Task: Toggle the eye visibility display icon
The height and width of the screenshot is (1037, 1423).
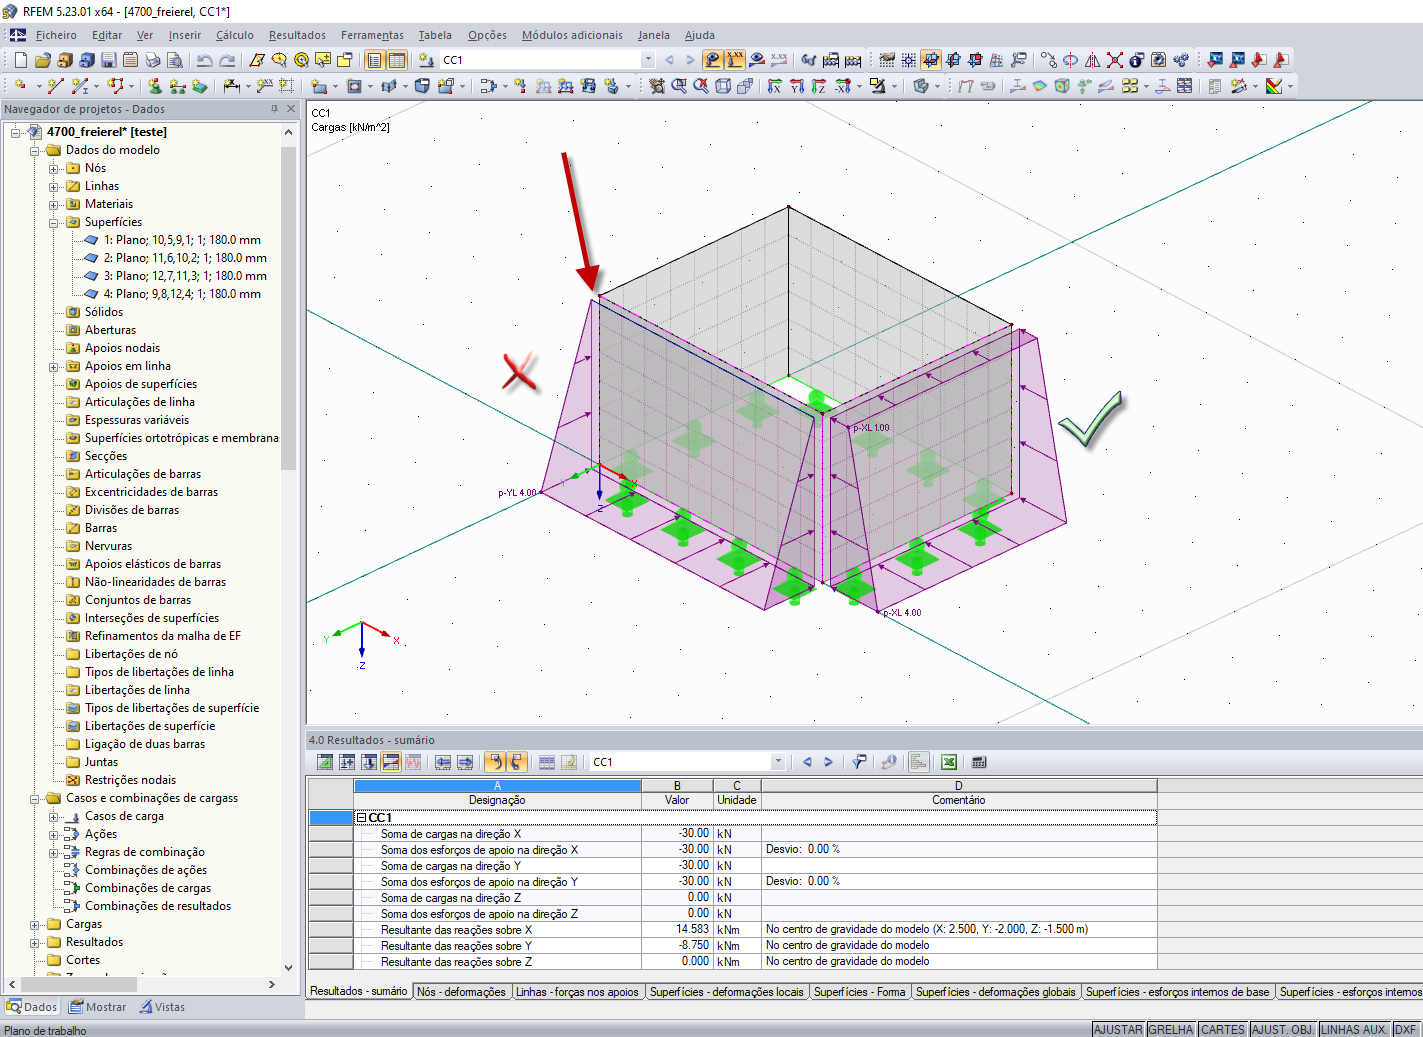Action: tap(757, 60)
